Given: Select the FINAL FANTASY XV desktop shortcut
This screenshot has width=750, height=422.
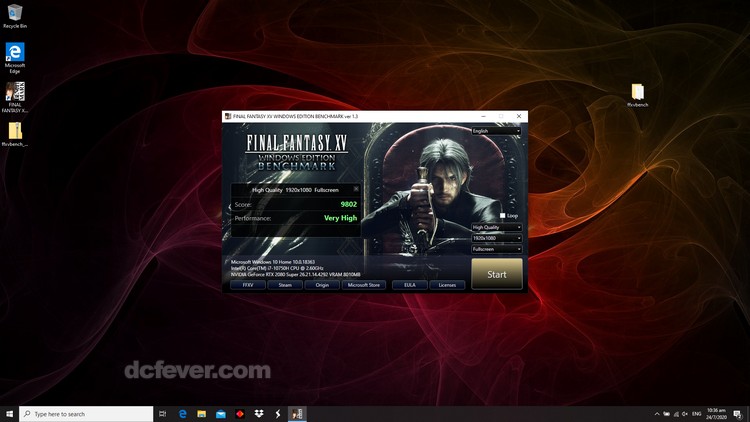Looking at the screenshot, I should (x=15, y=97).
